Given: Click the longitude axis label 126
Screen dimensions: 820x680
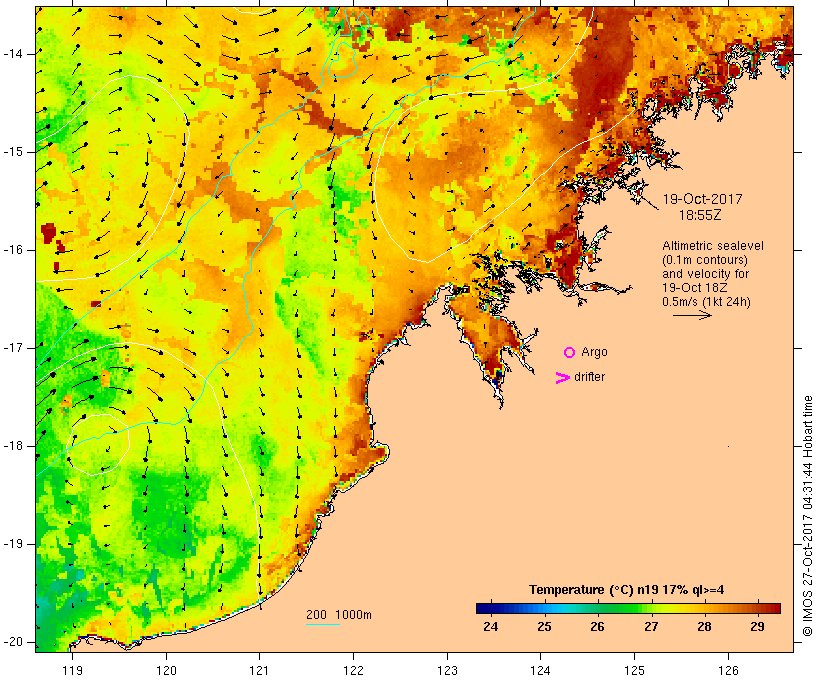Looking at the screenshot, I should pyautogui.click(x=728, y=671).
